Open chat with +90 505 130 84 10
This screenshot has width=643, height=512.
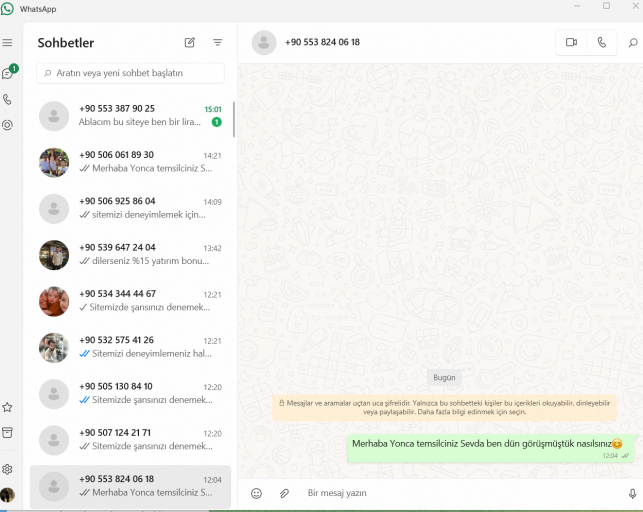click(x=130, y=394)
